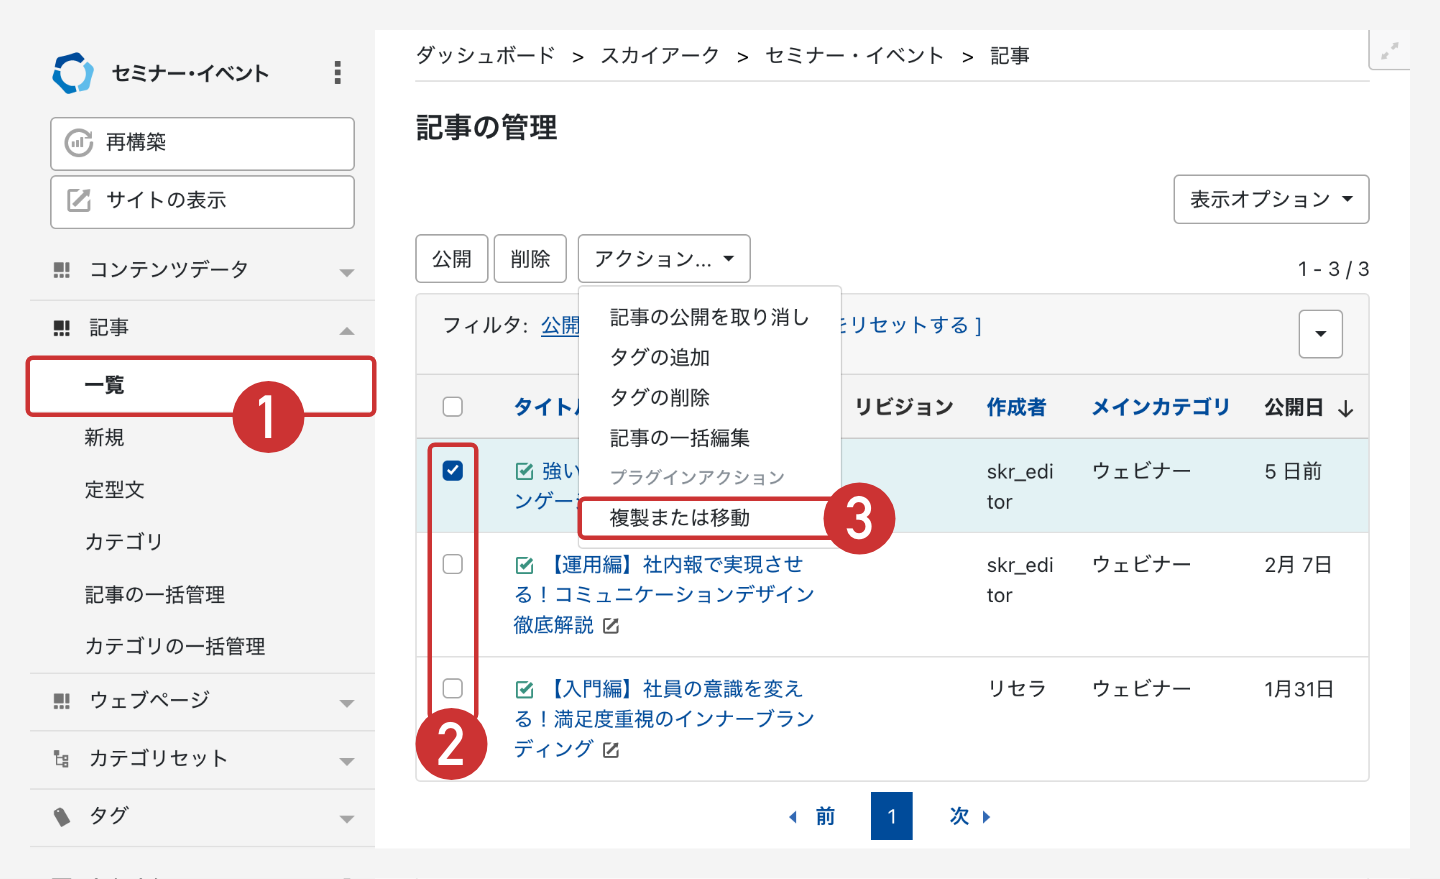The width and height of the screenshot is (1440, 879).
Task: Click the スカイアーク breadcrumb link
Action: [660, 56]
